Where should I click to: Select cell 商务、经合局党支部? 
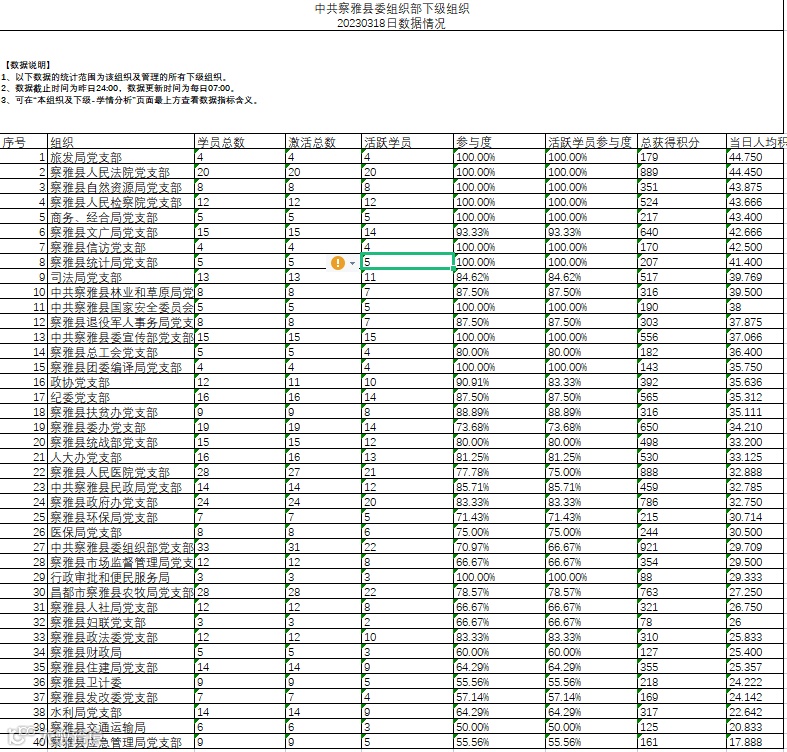coord(121,217)
